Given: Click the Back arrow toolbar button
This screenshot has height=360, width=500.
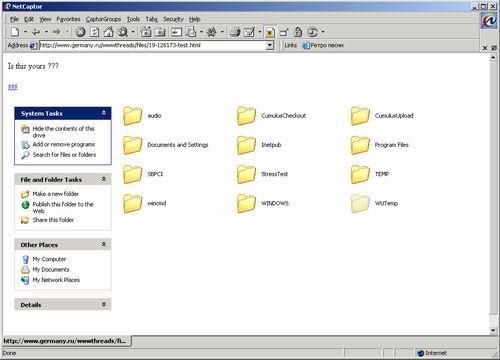Looking at the screenshot, I should coord(36,32).
